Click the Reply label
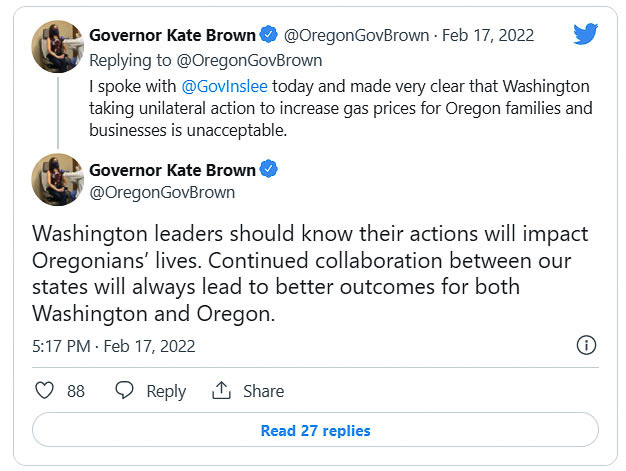The width and height of the screenshot is (626, 471). coord(166,391)
